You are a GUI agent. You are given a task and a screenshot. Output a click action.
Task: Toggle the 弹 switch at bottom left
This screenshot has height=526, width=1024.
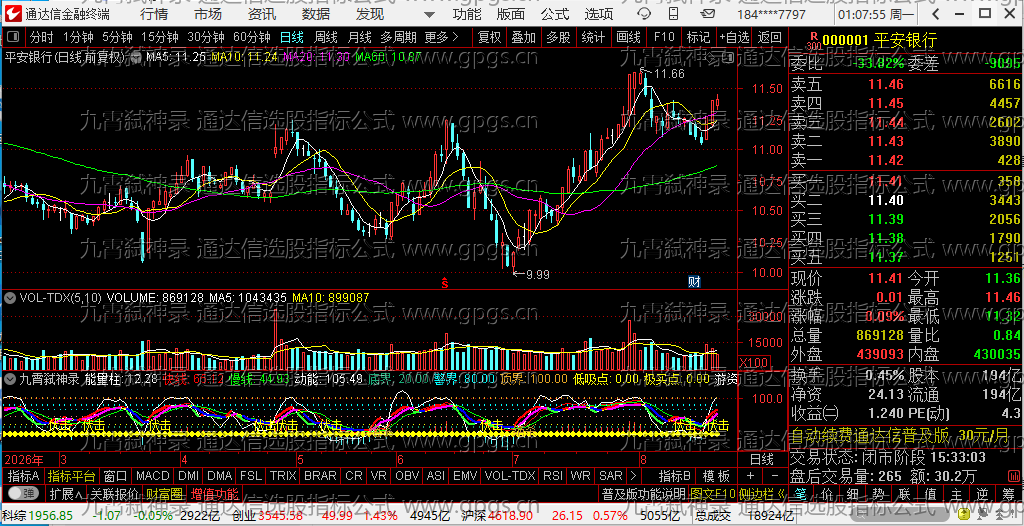(x=22, y=493)
